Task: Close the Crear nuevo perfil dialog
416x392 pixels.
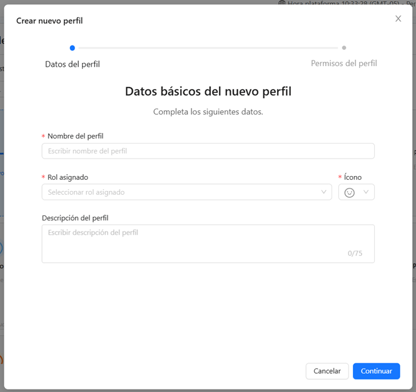Action: (x=398, y=19)
